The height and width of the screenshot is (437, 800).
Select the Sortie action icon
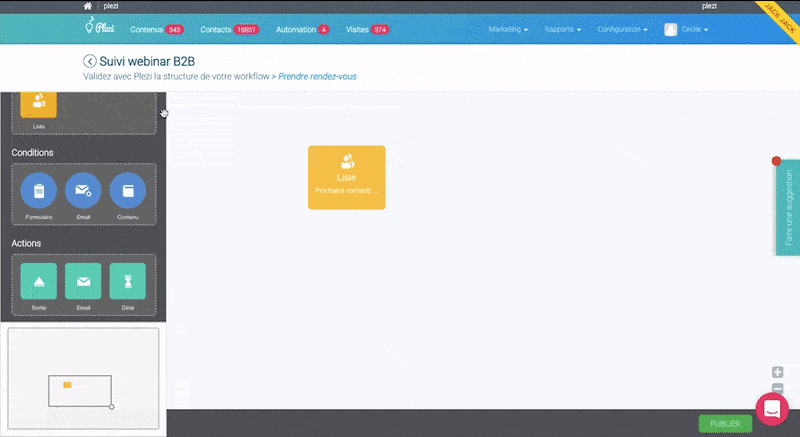39,281
